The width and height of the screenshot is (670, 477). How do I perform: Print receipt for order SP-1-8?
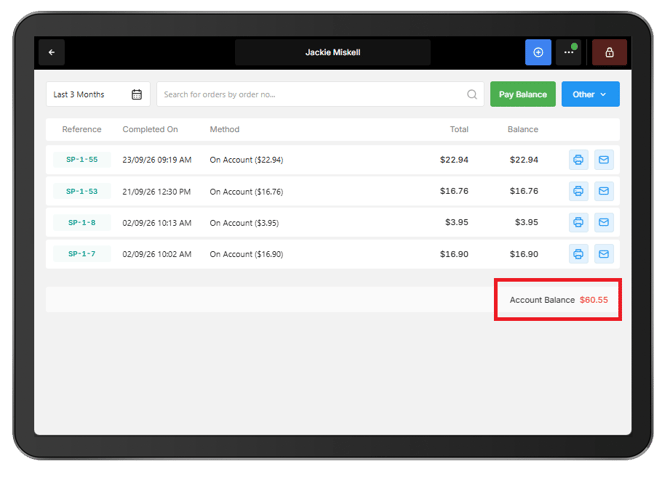[579, 222]
